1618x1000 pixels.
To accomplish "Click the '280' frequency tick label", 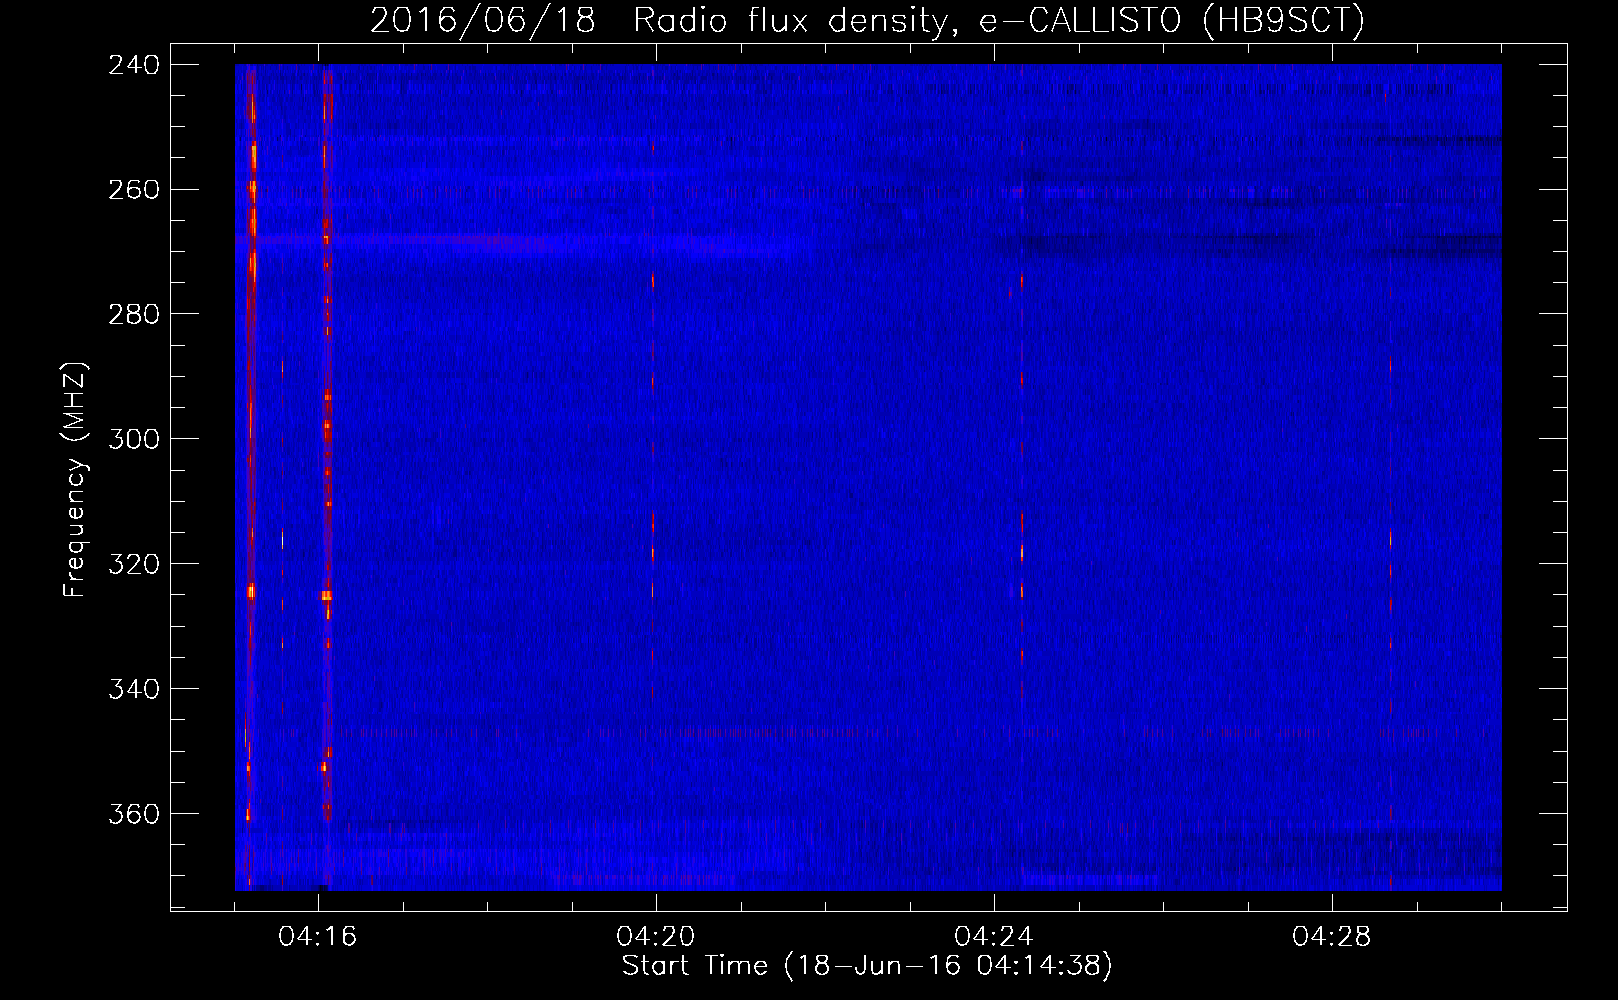I will tap(134, 315).
